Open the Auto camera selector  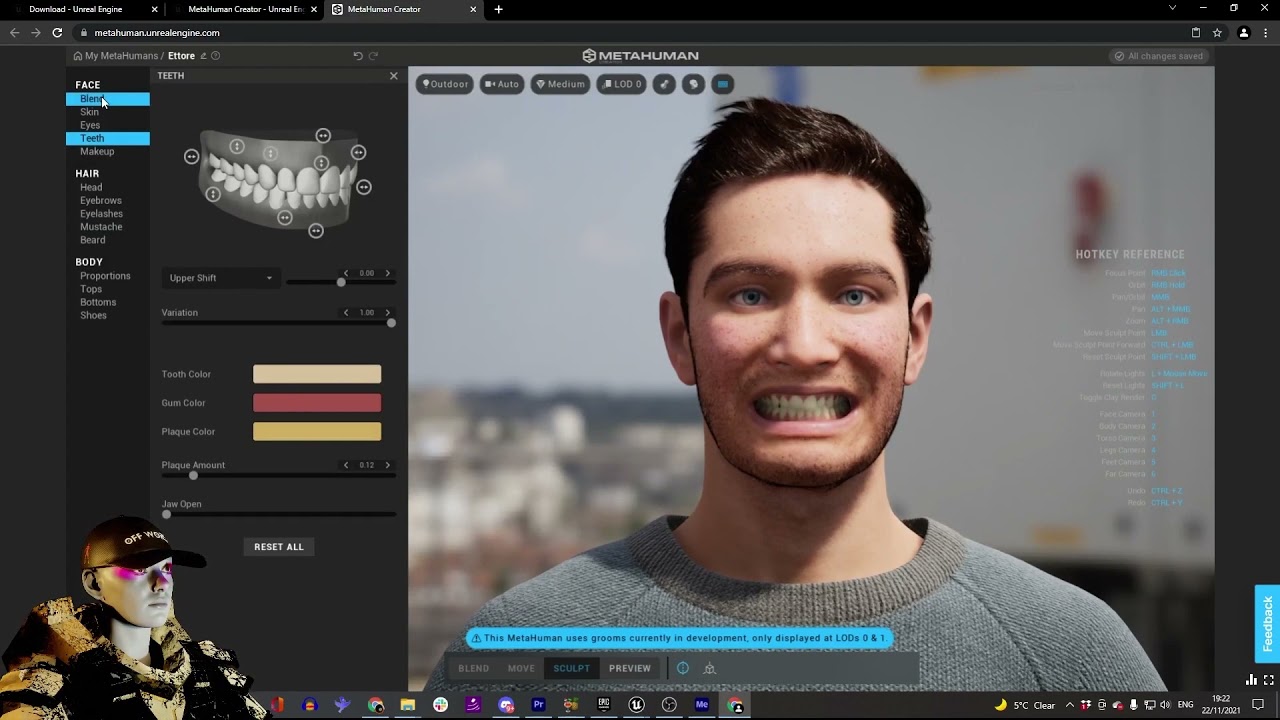502,84
